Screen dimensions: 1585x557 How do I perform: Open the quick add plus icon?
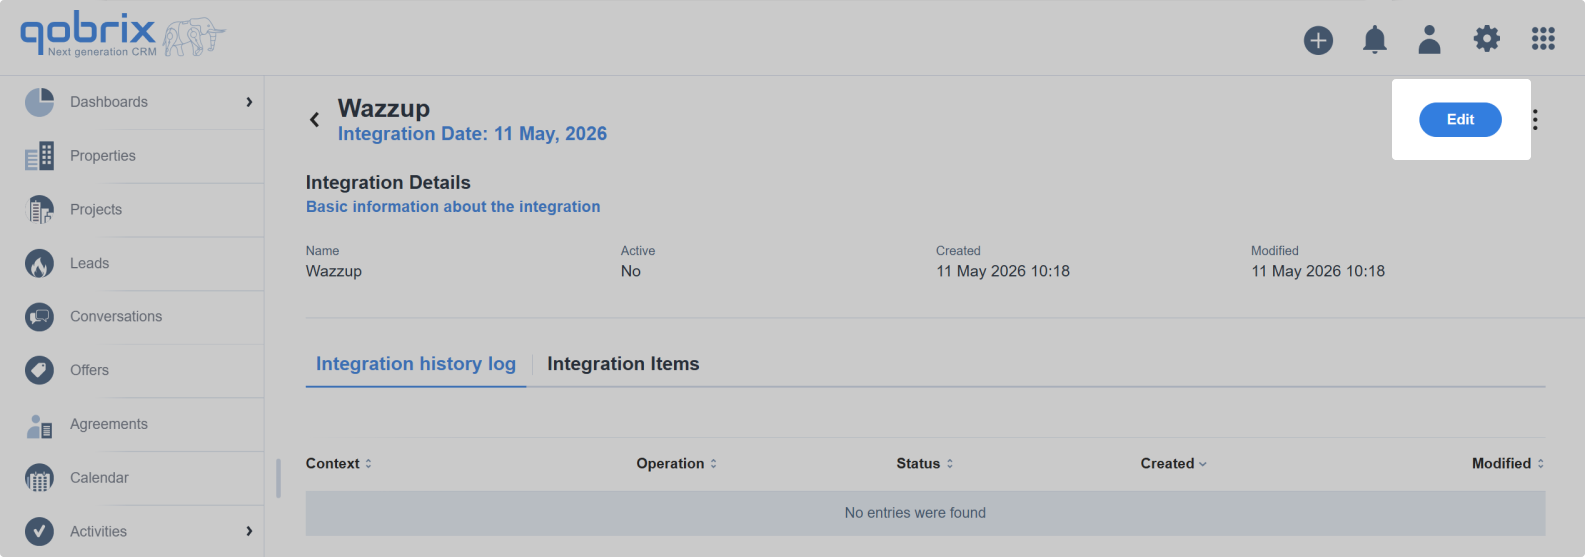point(1318,40)
